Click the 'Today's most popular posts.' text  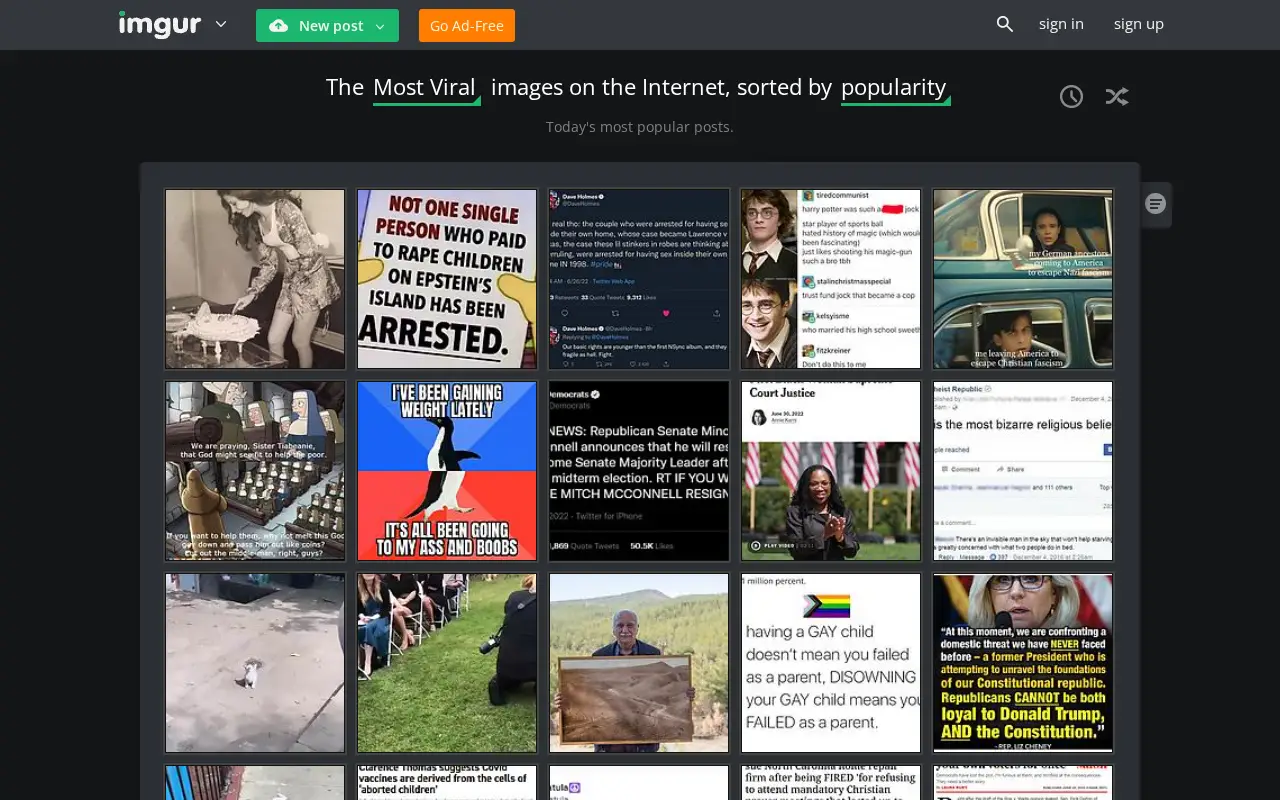[x=640, y=127]
